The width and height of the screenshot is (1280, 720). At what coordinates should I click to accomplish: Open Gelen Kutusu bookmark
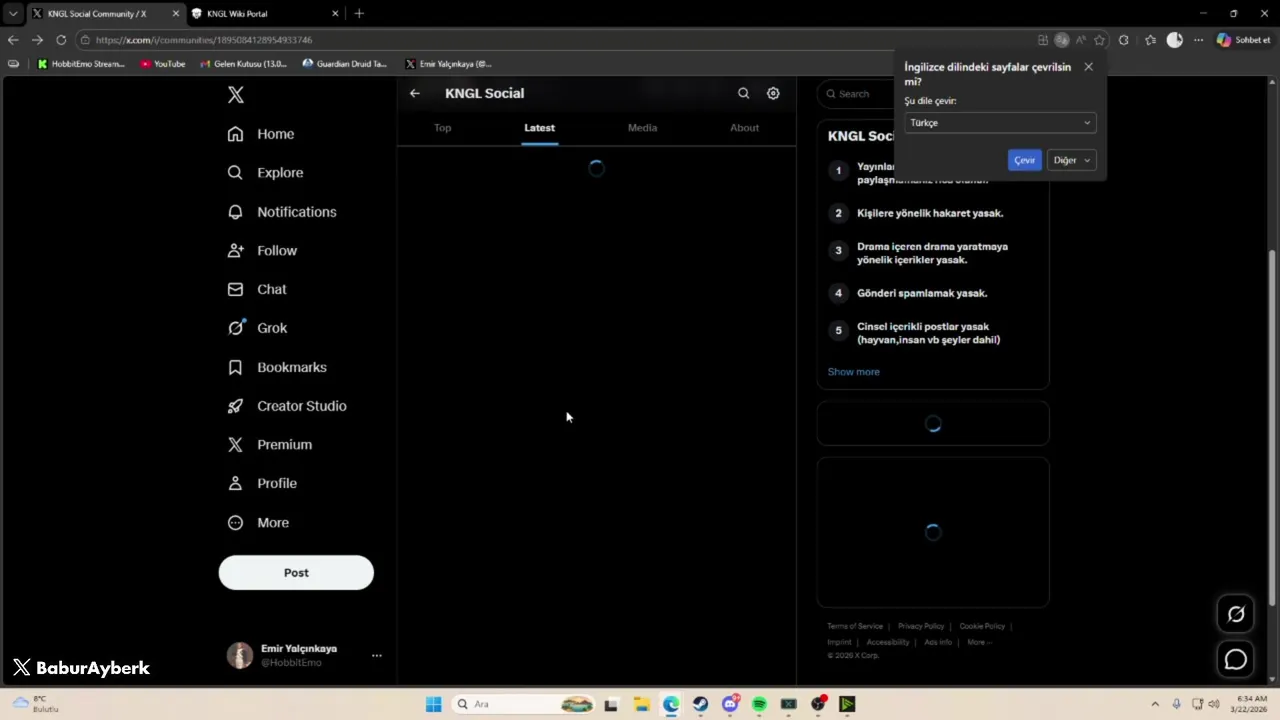pyautogui.click(x=243, y=64)
